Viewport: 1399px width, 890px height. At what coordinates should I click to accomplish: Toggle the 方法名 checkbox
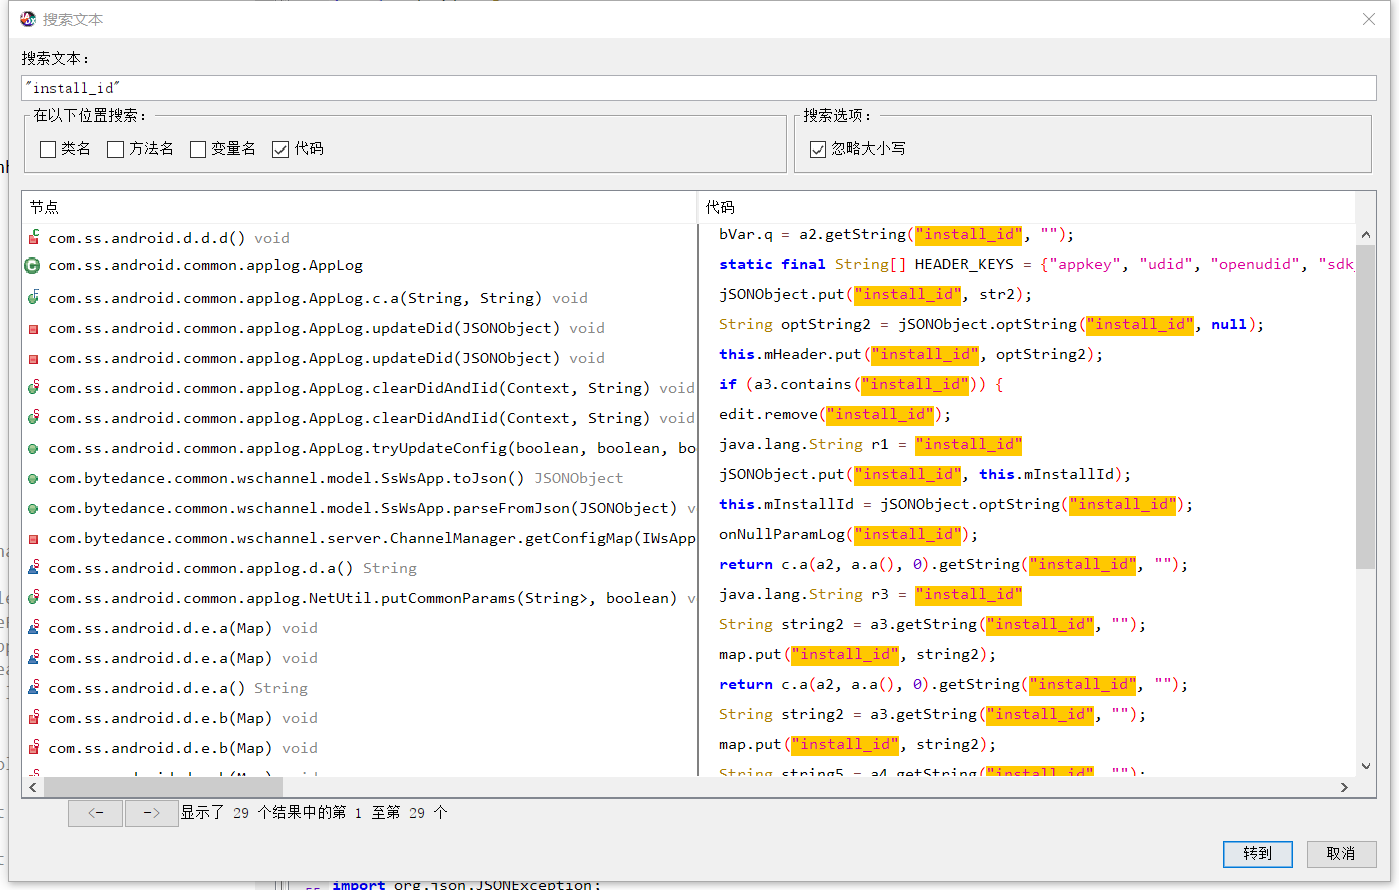116,149
